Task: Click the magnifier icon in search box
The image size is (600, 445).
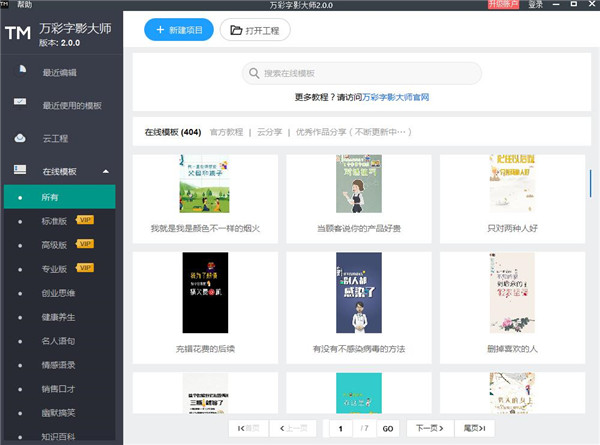Action: coord(254,73)
